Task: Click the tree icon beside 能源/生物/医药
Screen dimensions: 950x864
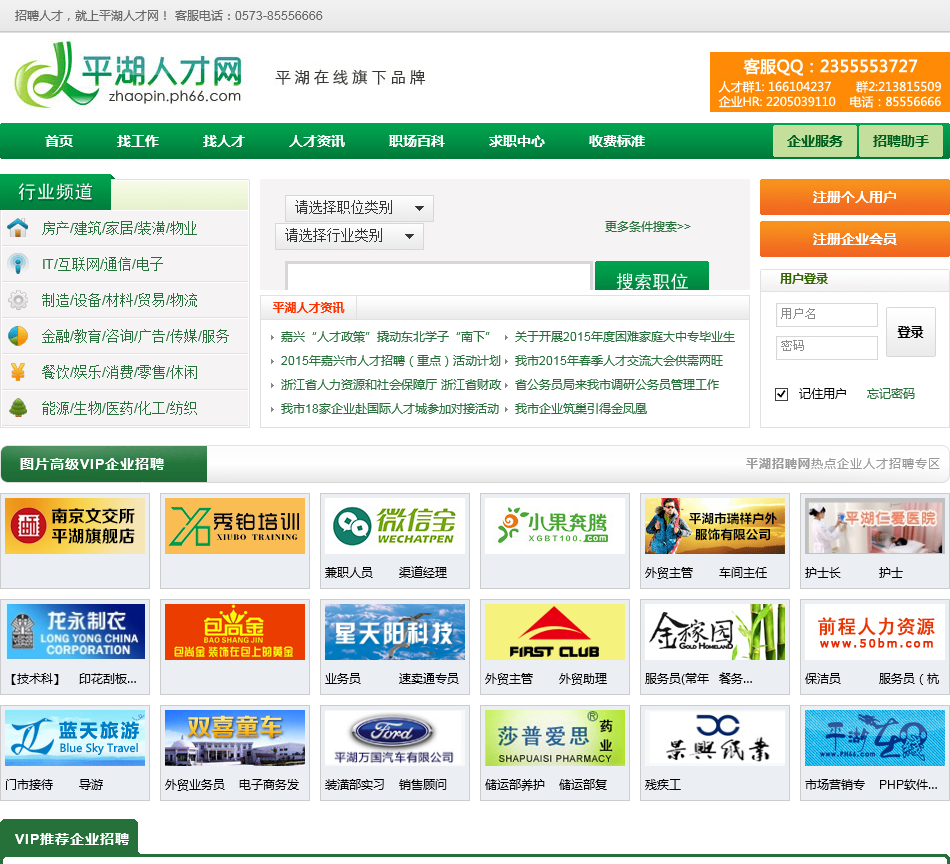Action: (18, 408)
